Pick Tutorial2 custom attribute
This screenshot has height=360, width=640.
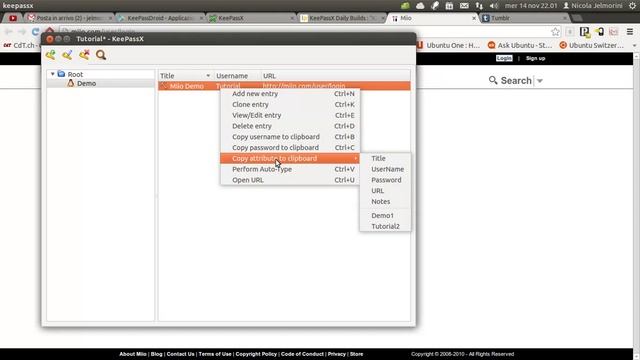click(x=385, y=226)
